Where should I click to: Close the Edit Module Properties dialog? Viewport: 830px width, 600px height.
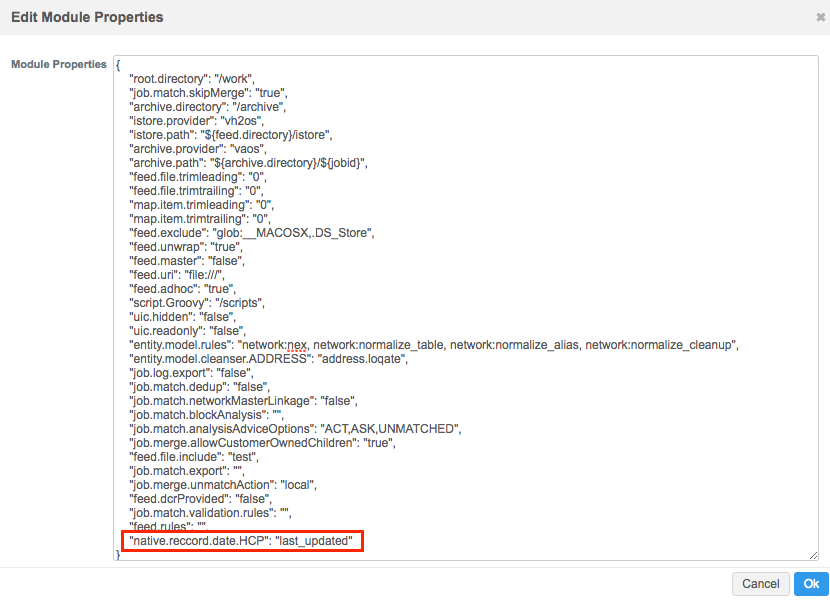[821, 18]
